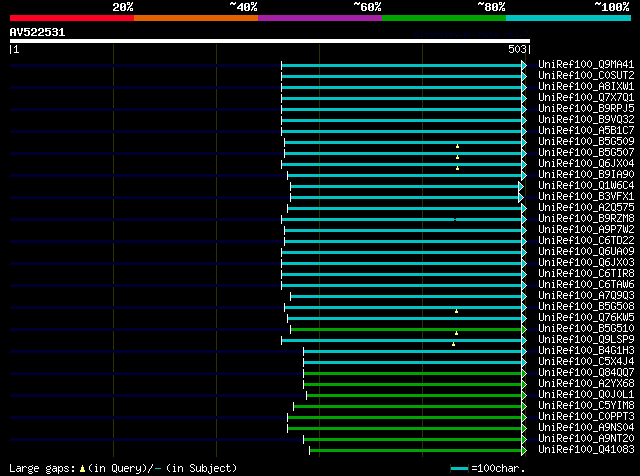Click the UniRef100_A9P7W2 label
Viewport: 640px width, 476px height.
pos(586,230)
